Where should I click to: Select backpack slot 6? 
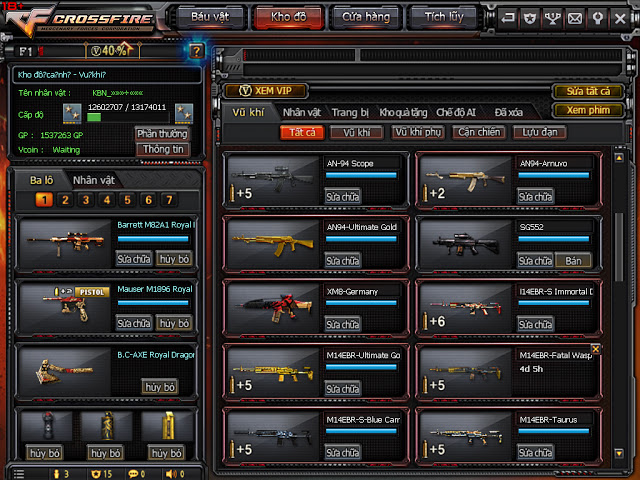click(149, 200)
